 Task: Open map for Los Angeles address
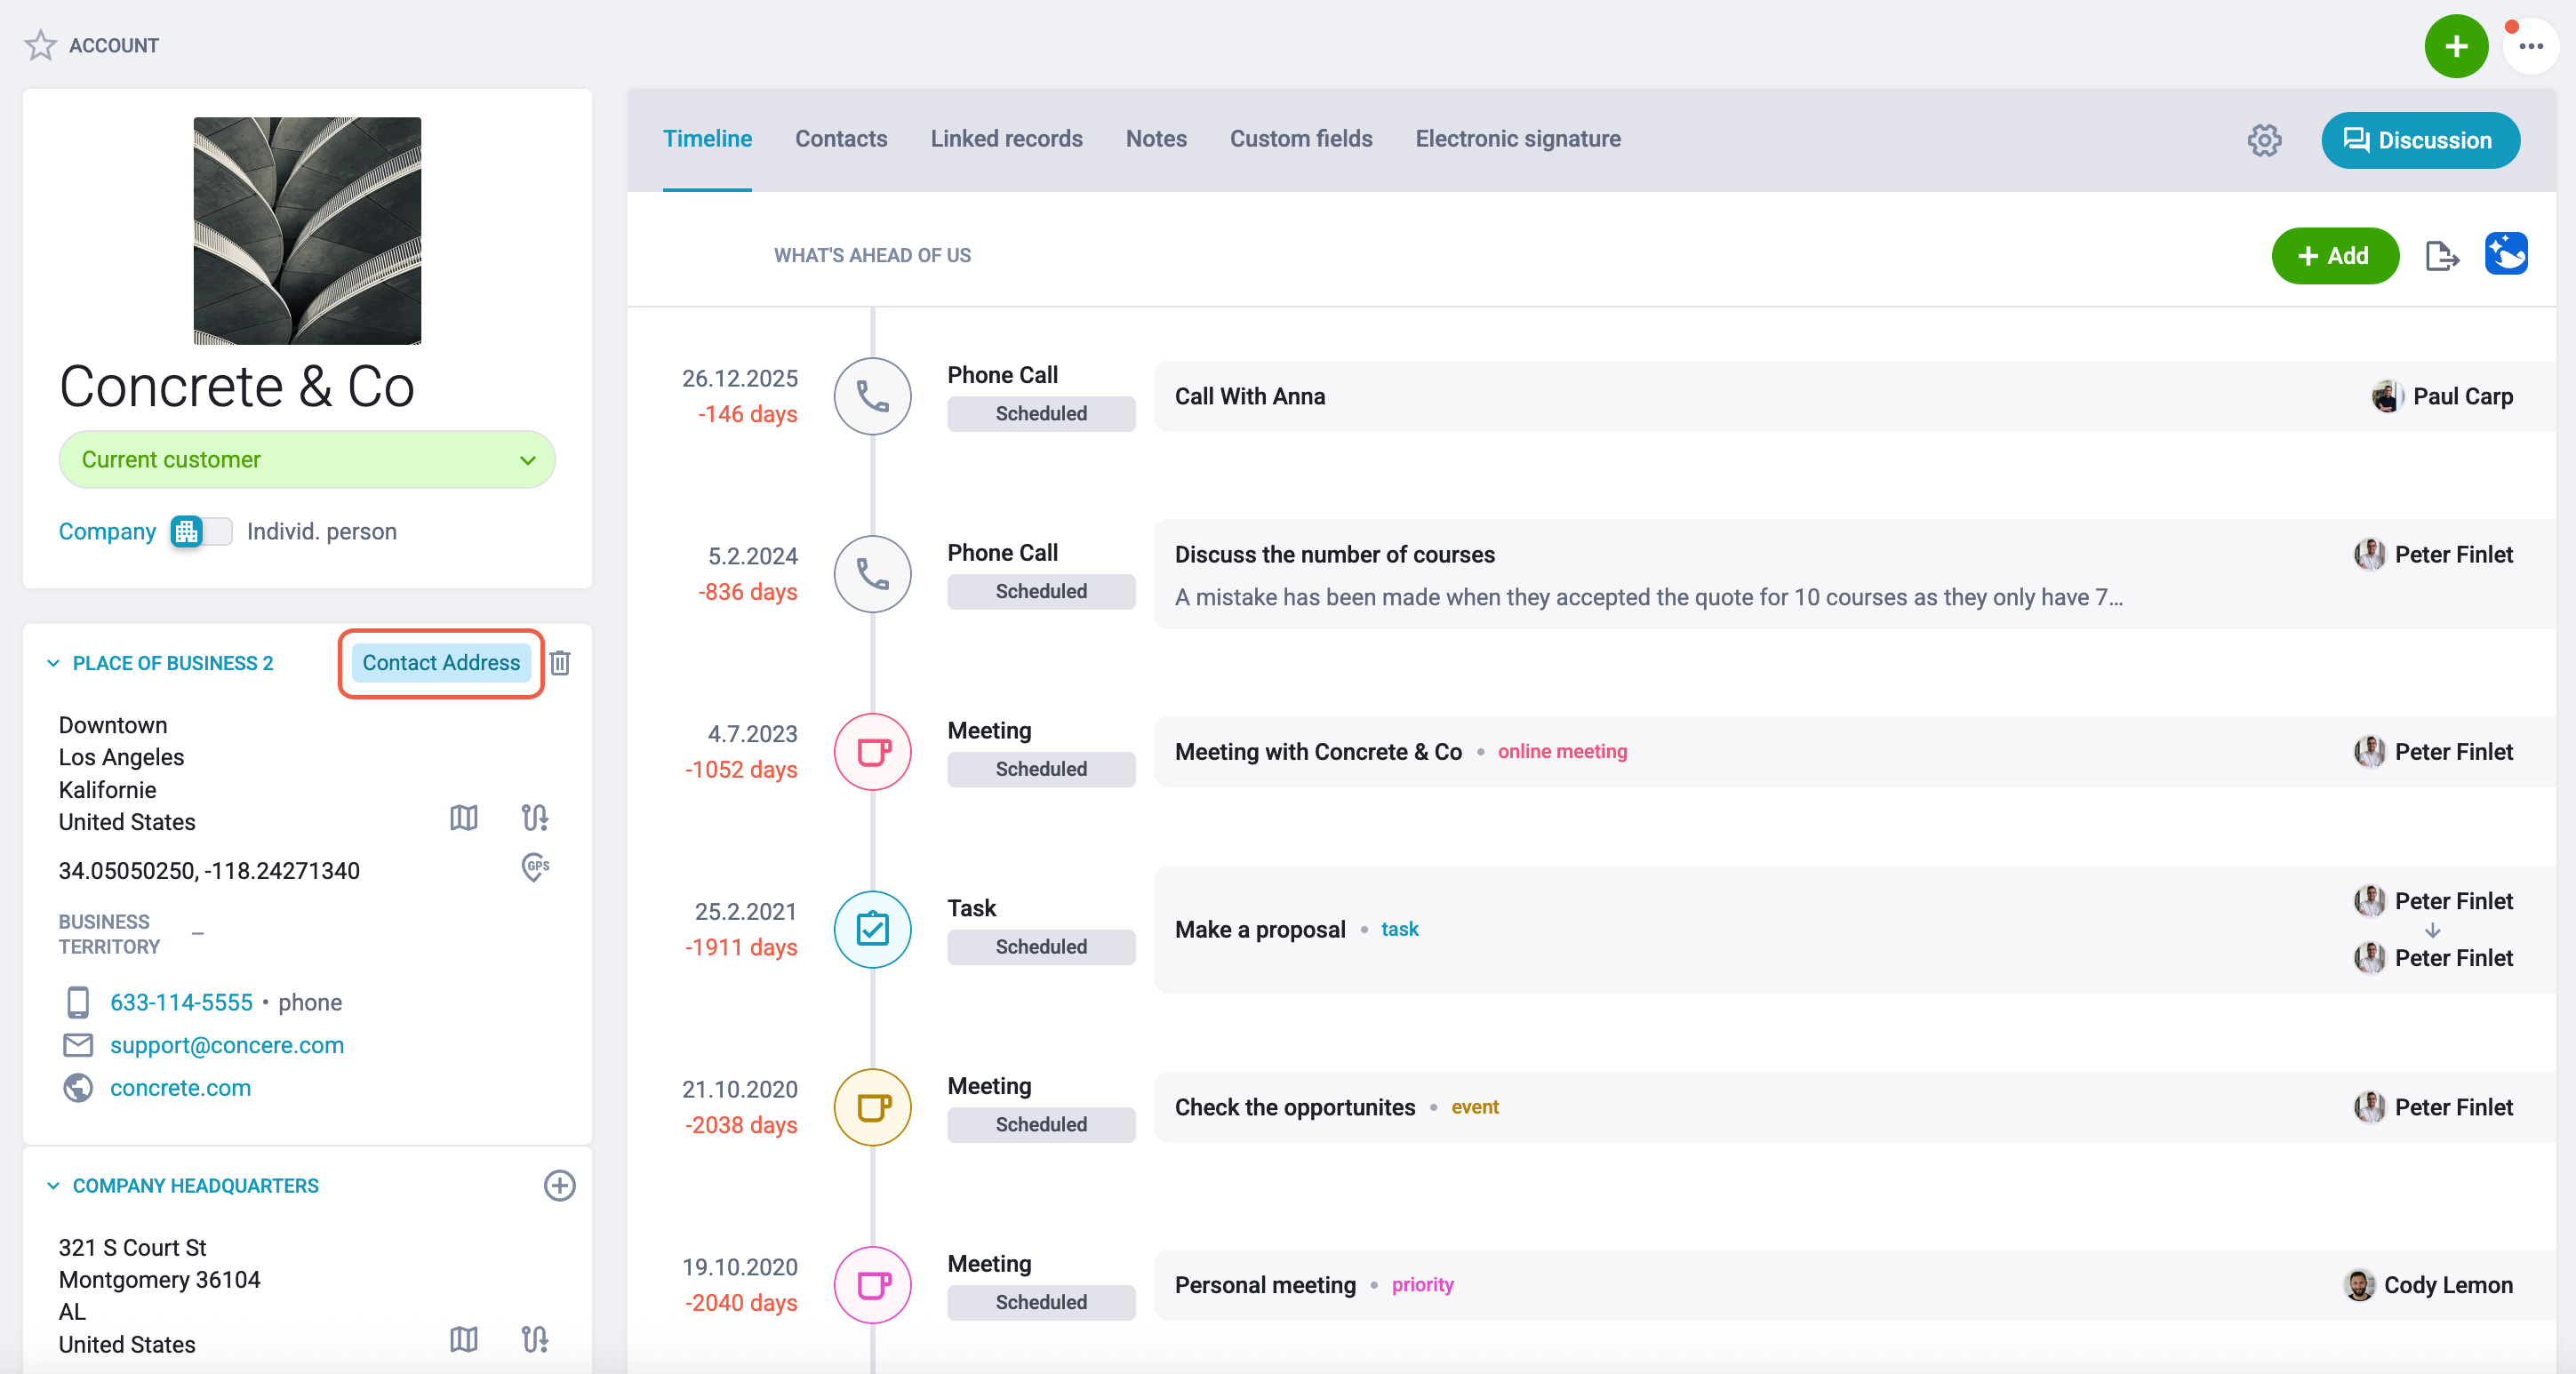click(x=464, y=818)
